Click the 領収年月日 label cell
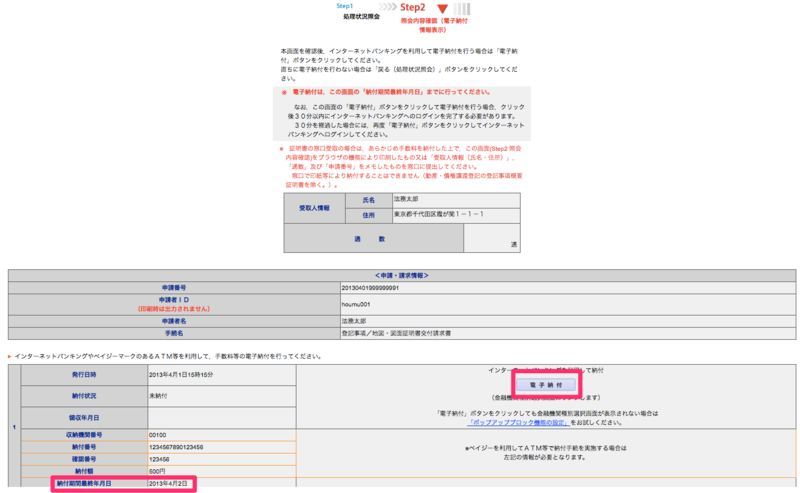Image resolution: width=800 pixels, height=493 pixels. (84, 417)
